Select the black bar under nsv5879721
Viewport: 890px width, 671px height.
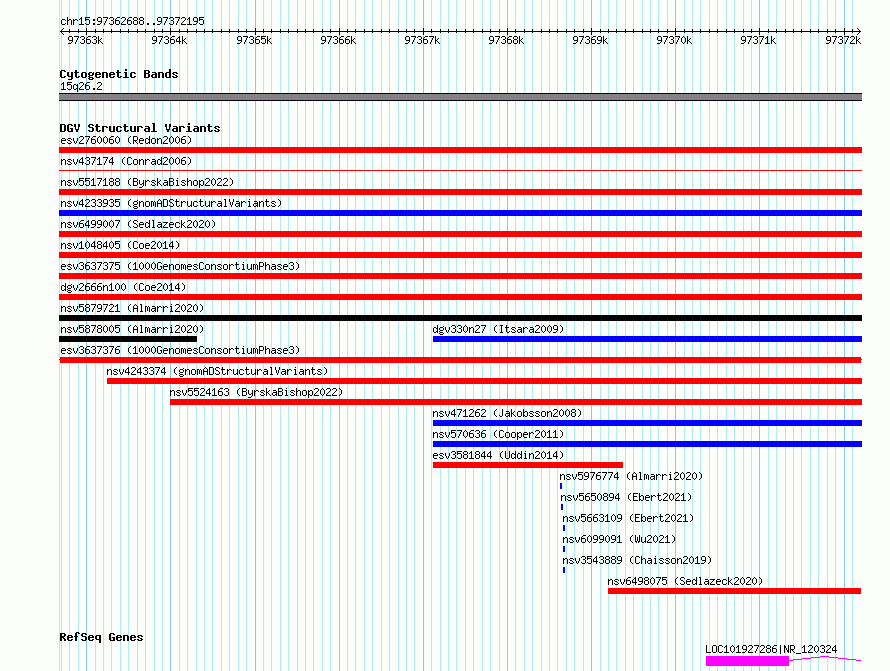(x=460, y=318)
